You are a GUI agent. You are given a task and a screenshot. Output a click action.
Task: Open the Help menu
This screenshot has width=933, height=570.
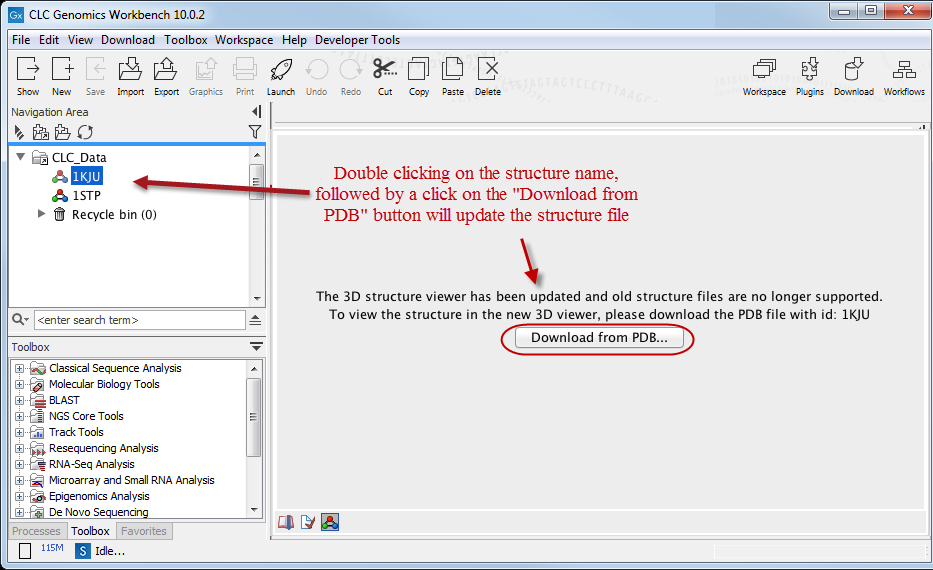(x=295, y=40)
